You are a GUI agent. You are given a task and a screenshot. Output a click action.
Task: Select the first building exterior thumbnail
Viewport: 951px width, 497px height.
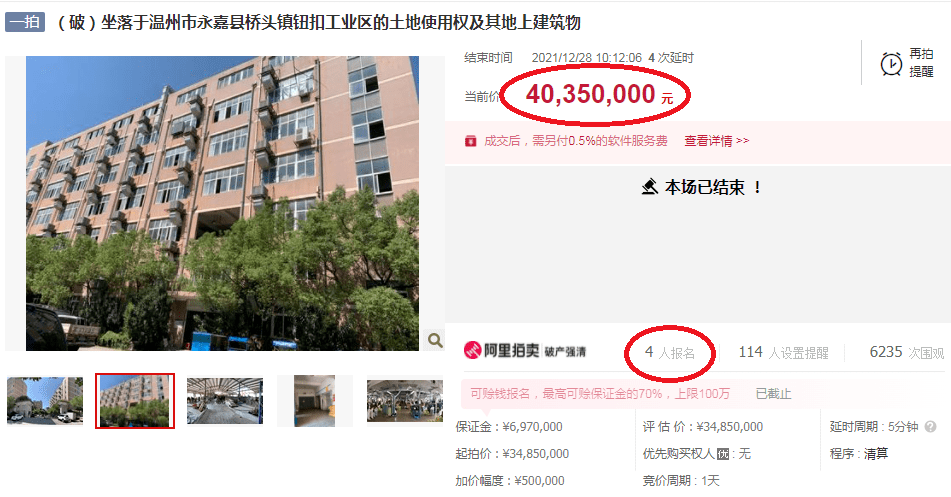pos(45,401)
